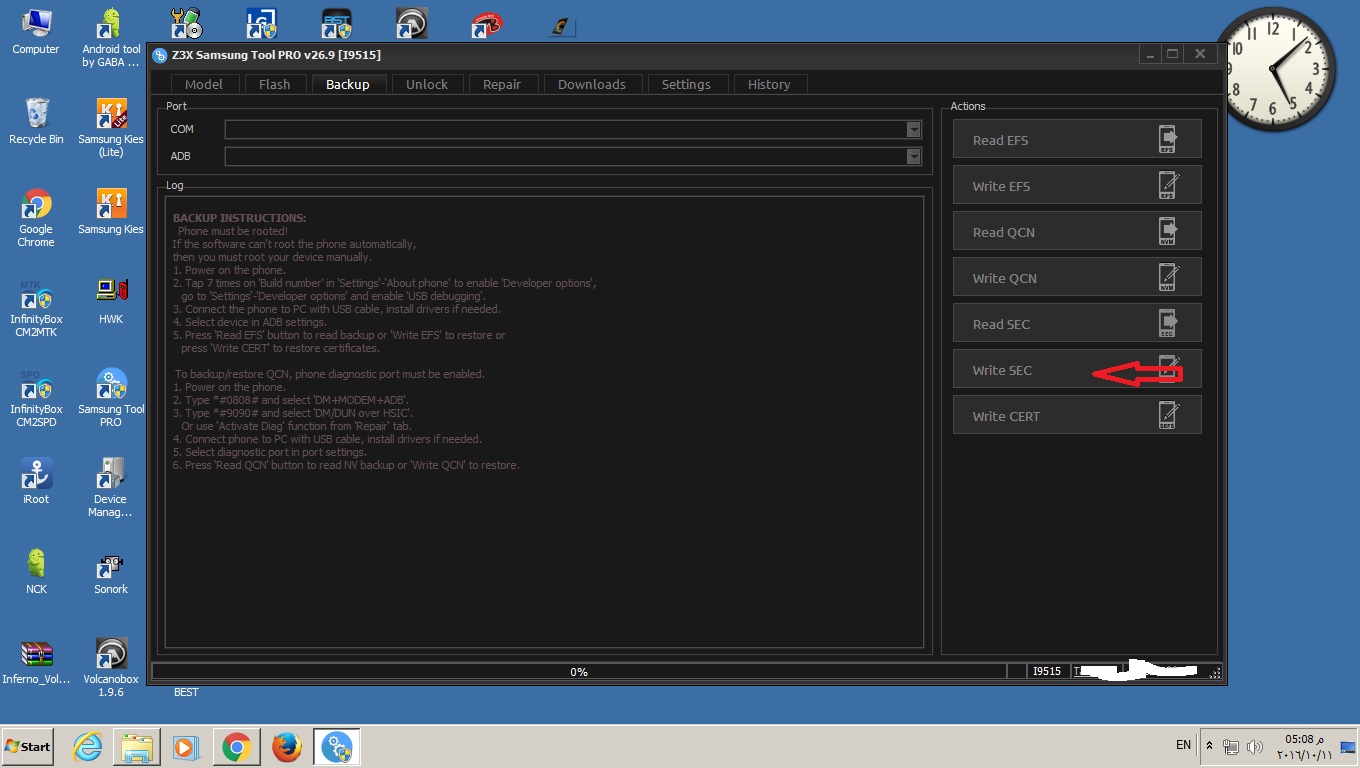Open the Recycle Bin

[x=36, y=121]
